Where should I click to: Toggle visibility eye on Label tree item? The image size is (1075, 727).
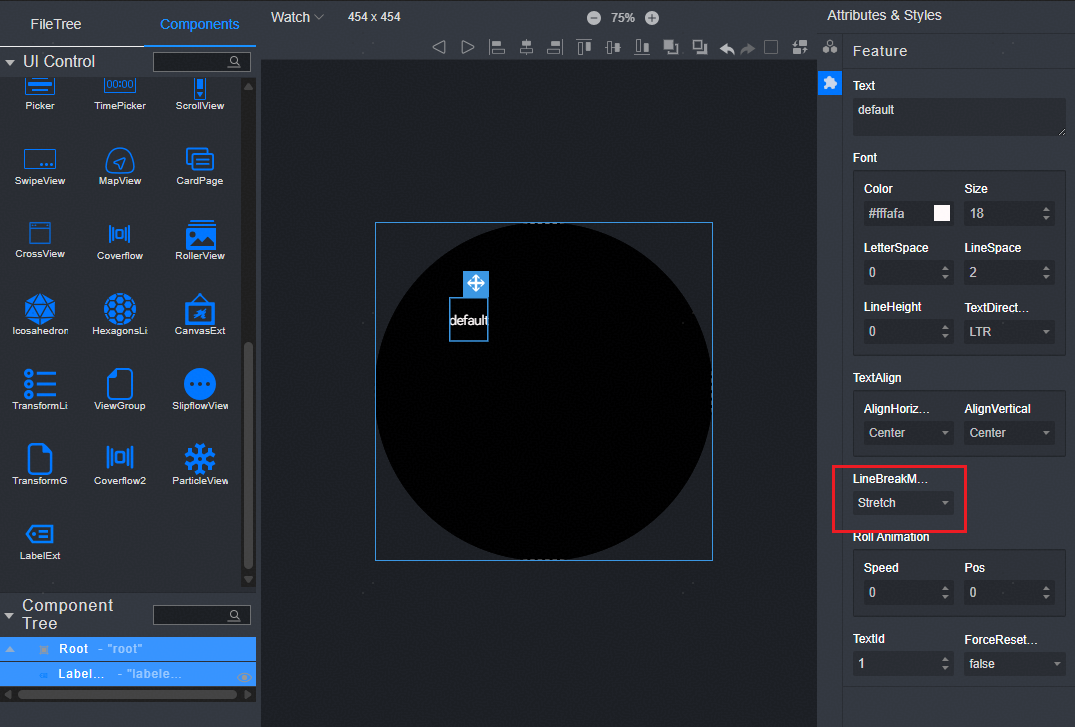coord(243,676)
